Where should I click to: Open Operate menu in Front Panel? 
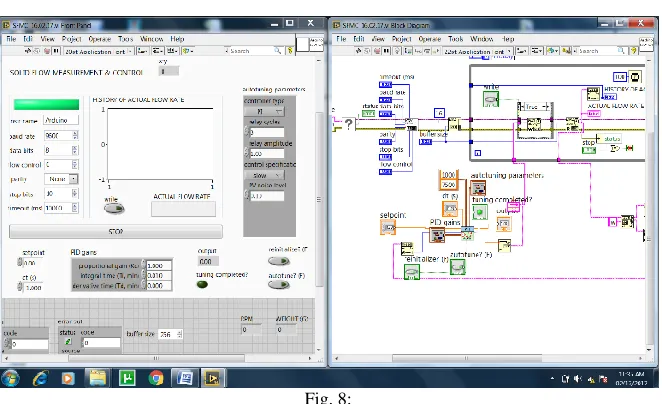click(x=100, y=39)
